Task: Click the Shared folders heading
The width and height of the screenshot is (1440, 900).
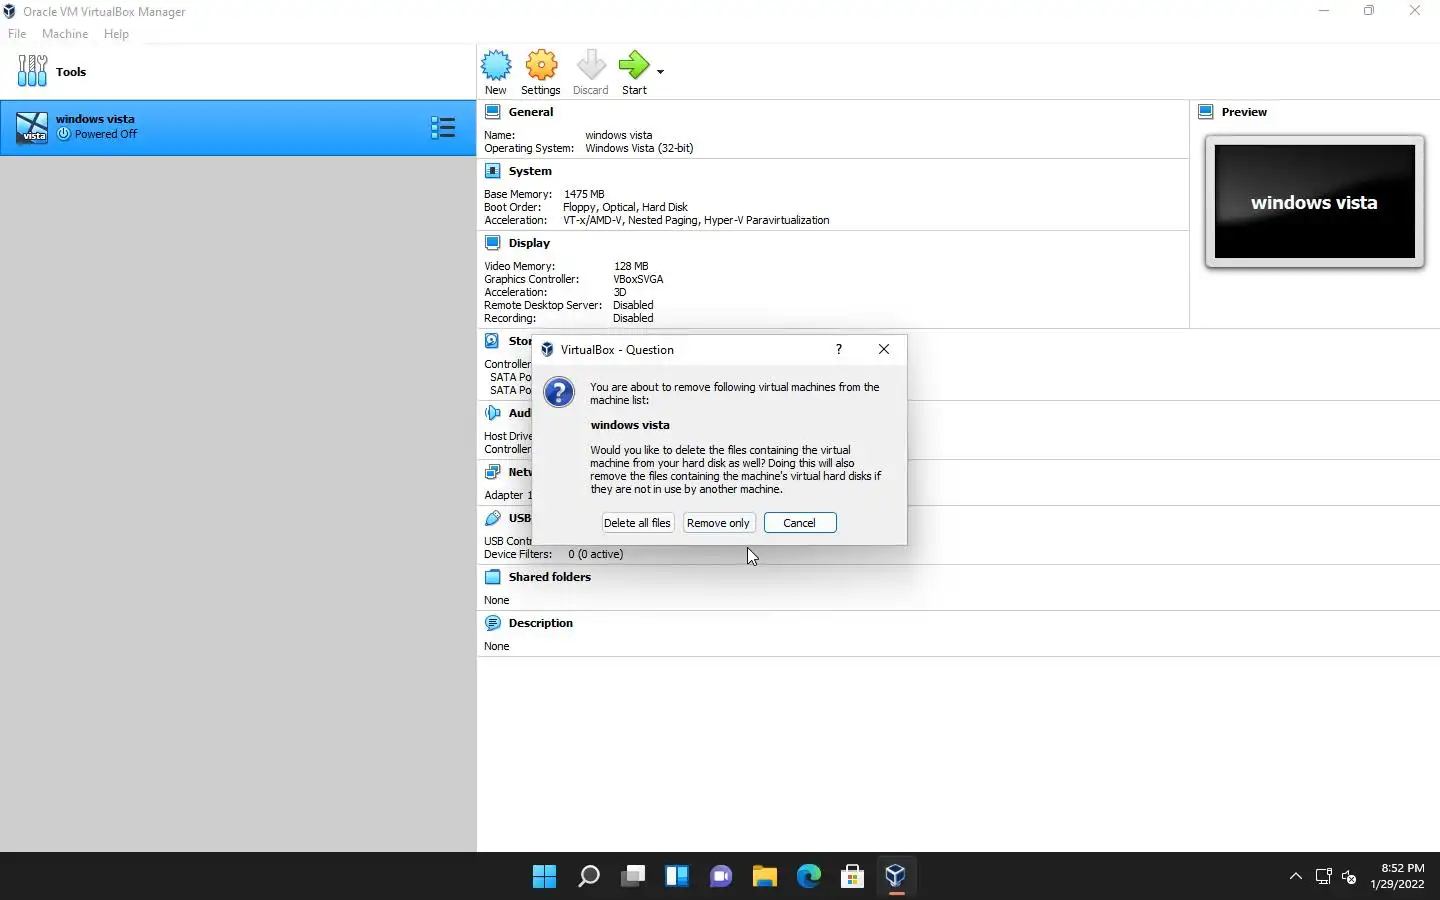Action: [x=550, y=577]
